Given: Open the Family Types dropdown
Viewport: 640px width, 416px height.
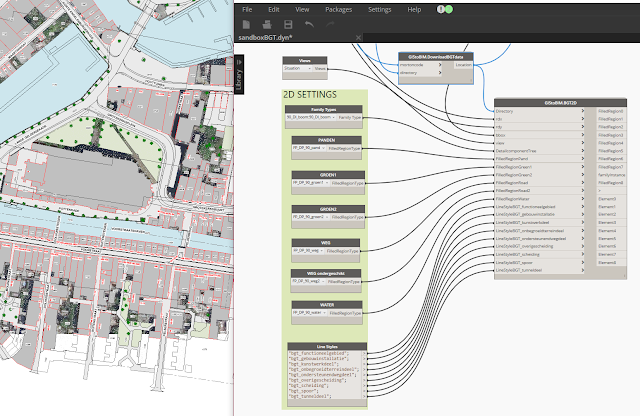Looking at the screenshot, I should tap(311, 117).
